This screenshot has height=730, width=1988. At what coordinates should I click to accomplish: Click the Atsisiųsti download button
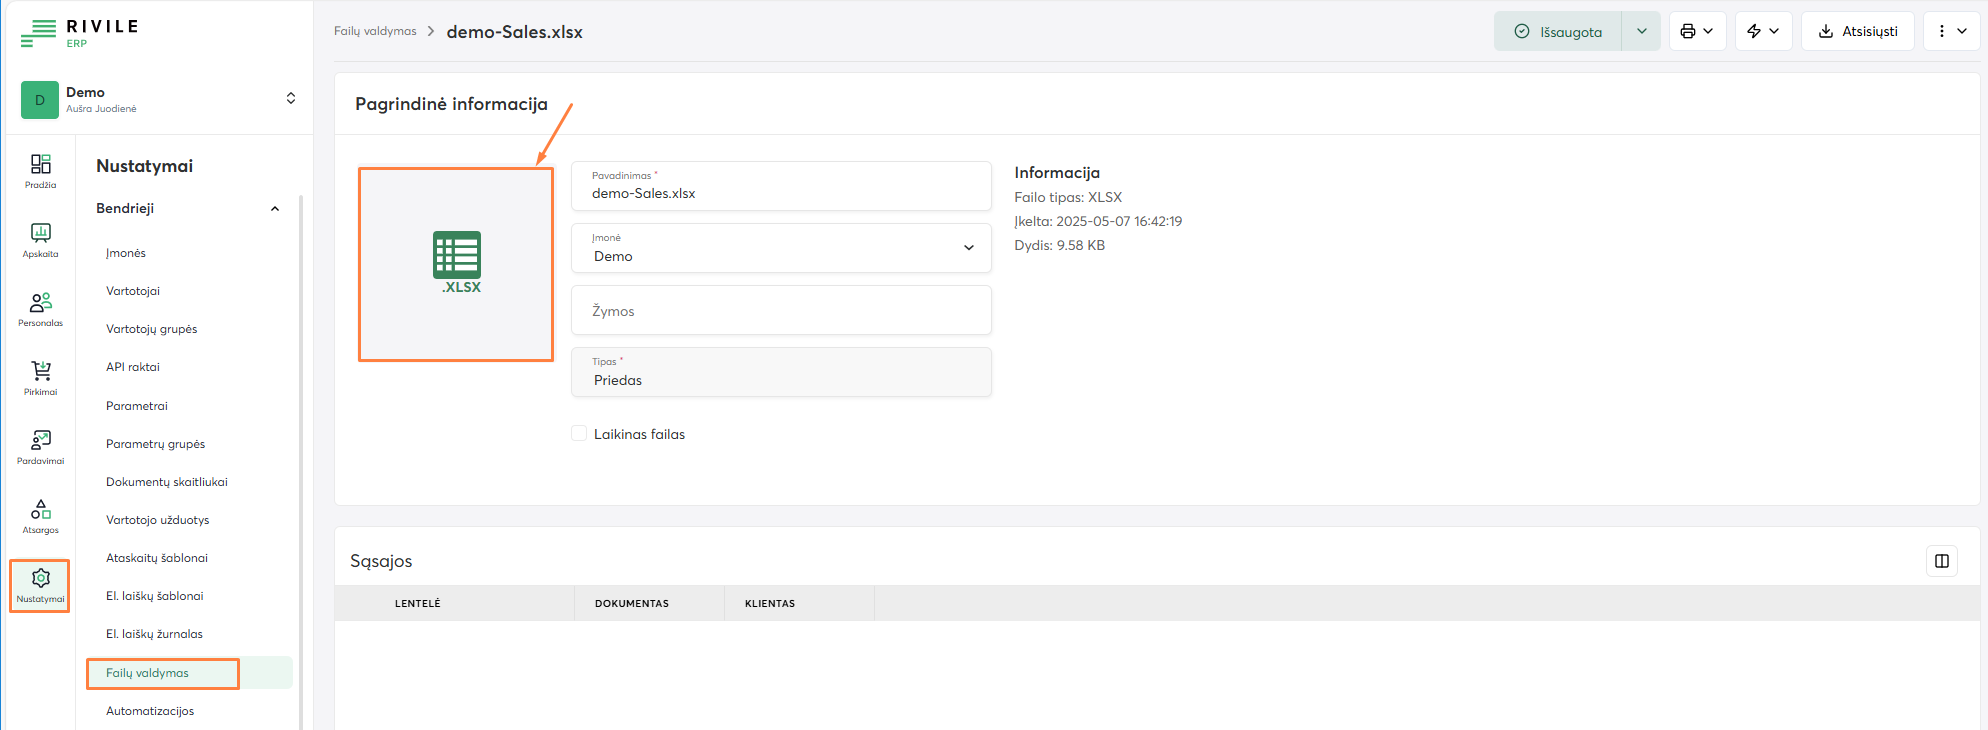tap(1857, 31)
